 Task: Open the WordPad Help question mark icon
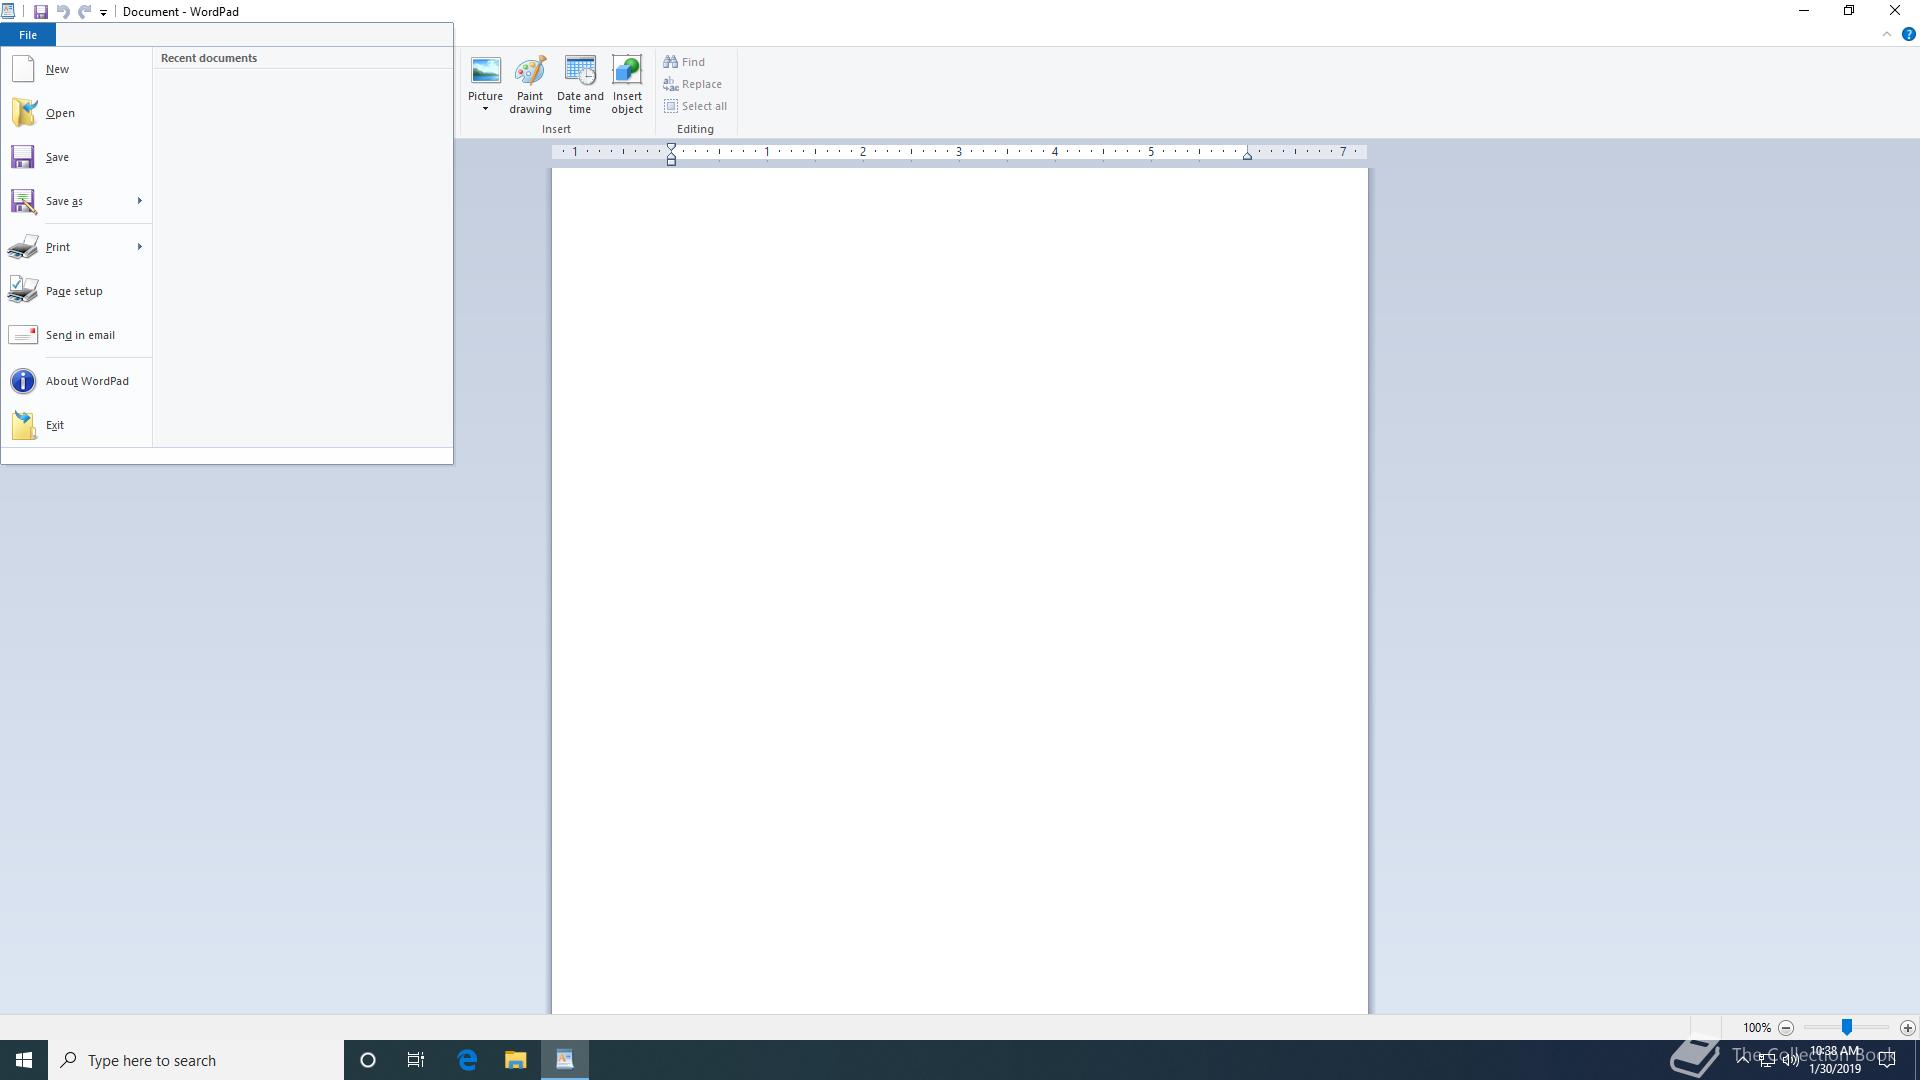tap(1908, 34)
